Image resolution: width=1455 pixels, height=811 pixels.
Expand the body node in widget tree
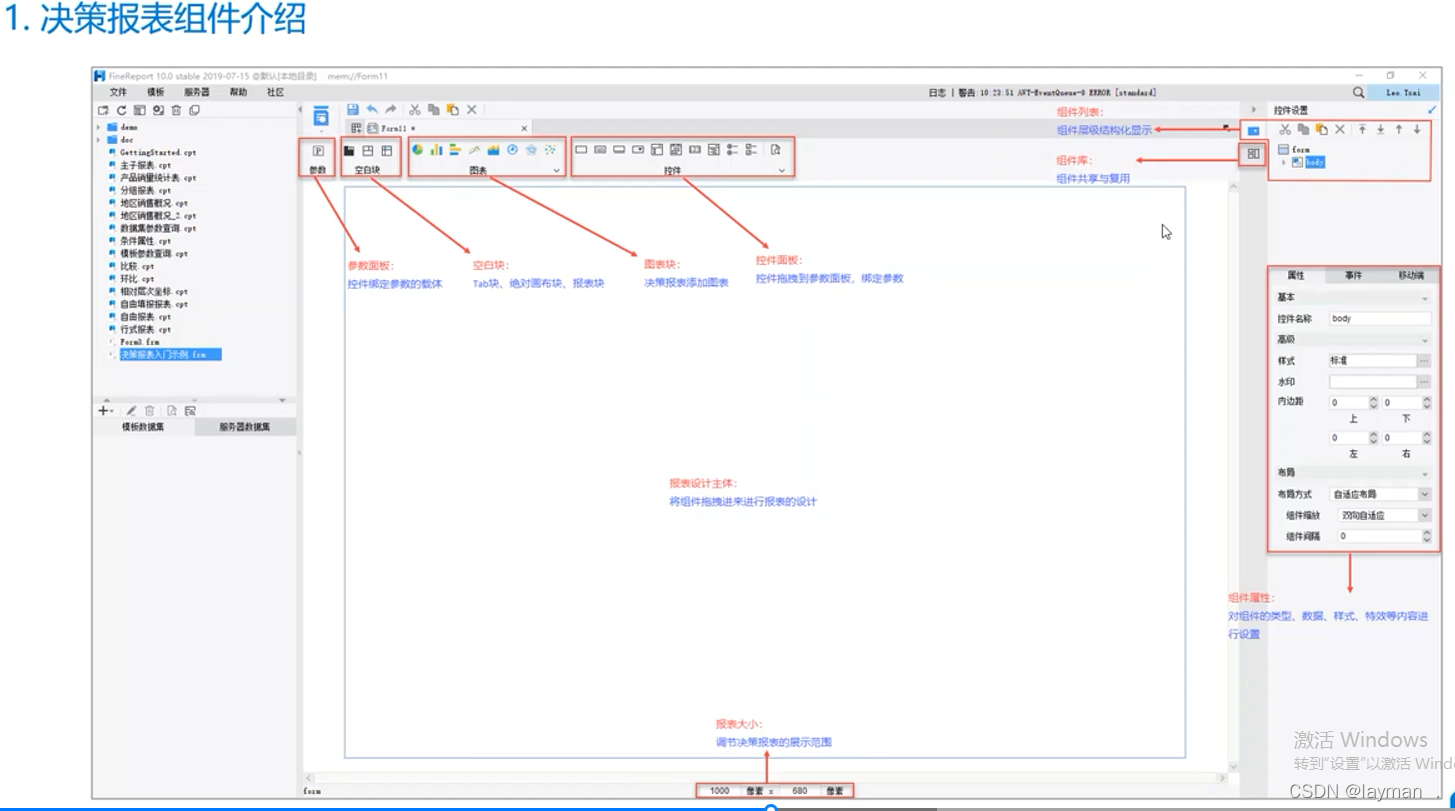coord(1284,162)
